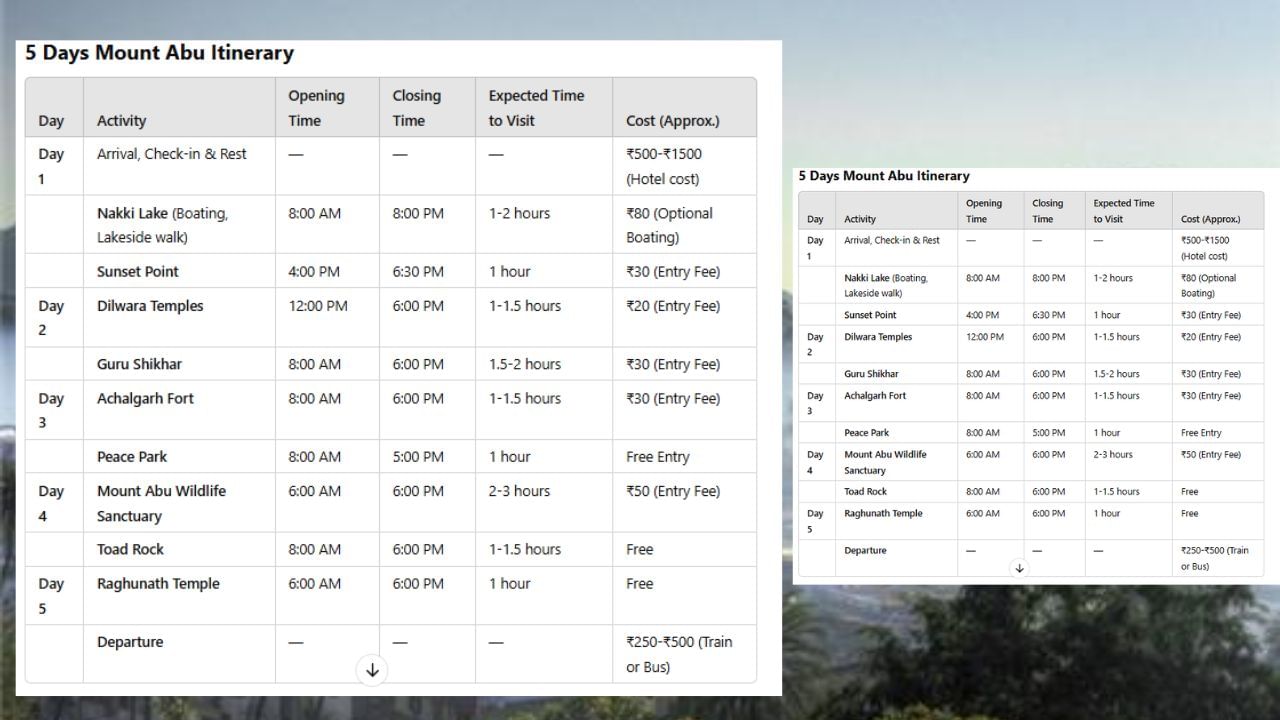Click 'Day 3' cell in the large table

pyautogui.click(x=51, y=410)
